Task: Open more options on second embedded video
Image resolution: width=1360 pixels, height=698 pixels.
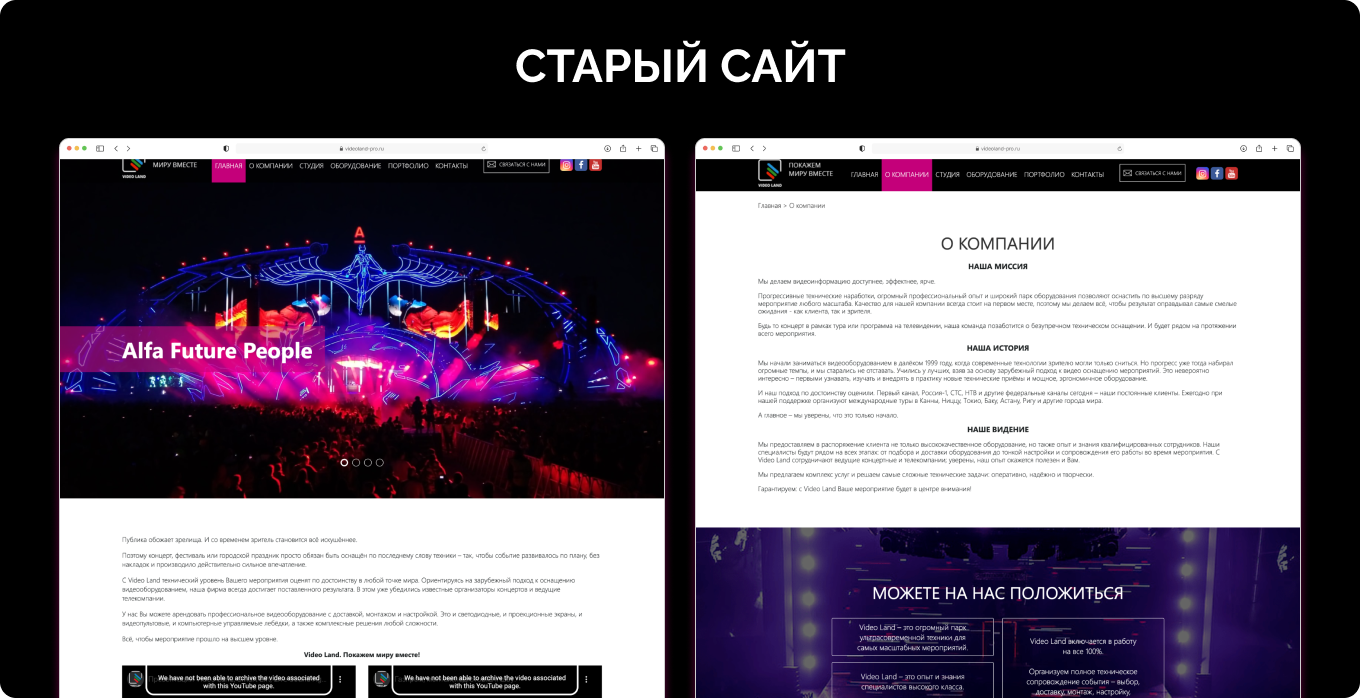Action: 585,679
